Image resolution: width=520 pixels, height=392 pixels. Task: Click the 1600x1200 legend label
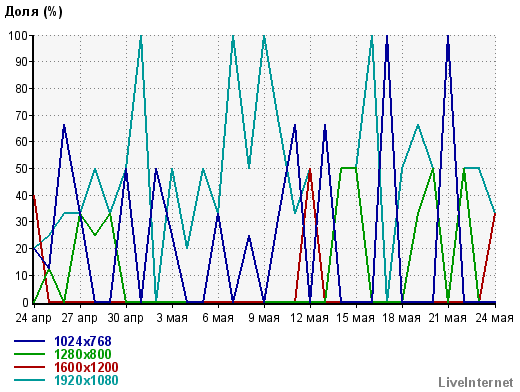pyautogui.click(x=86, y=367)
